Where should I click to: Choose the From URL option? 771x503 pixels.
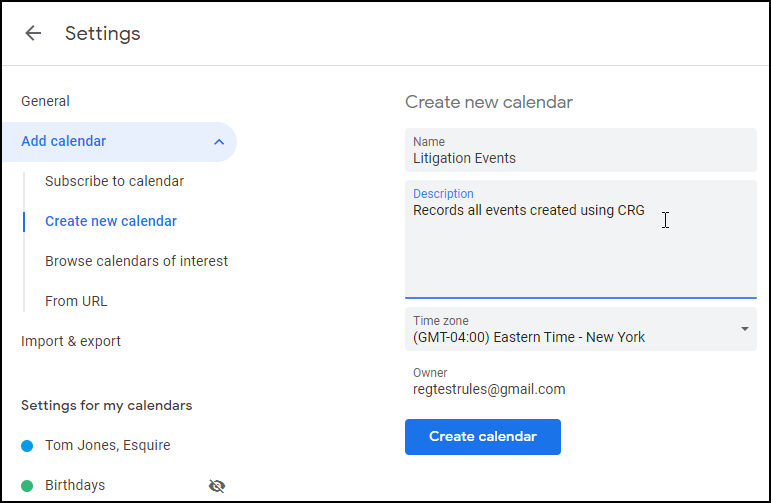76,301
